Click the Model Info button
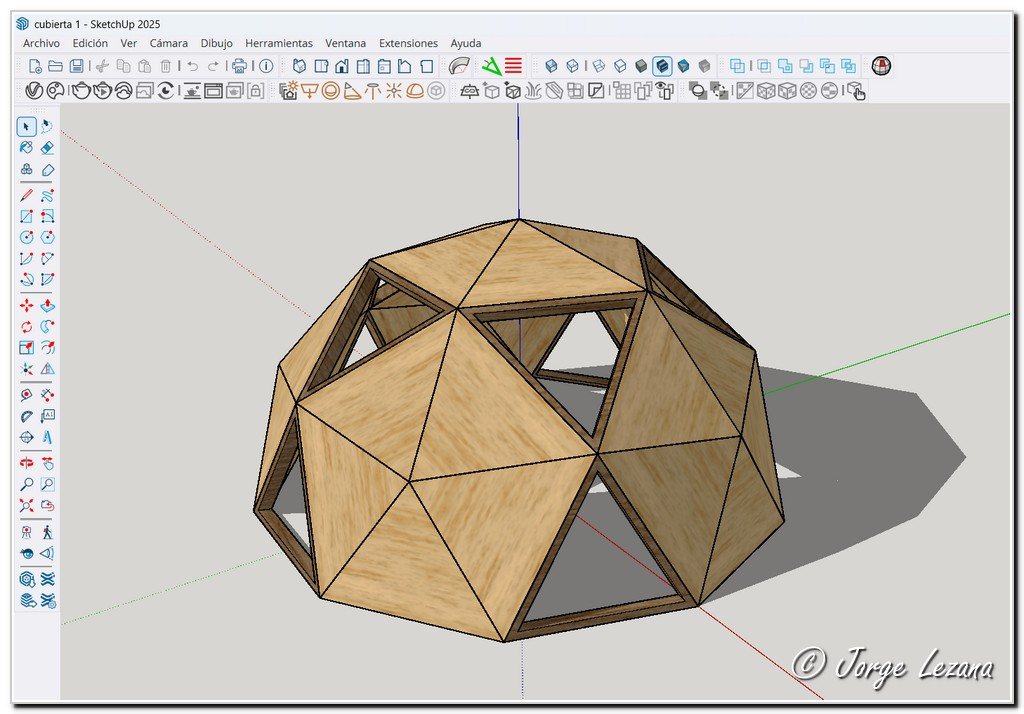The width and height of the screenshot is (1024, 714). (266, 66)
